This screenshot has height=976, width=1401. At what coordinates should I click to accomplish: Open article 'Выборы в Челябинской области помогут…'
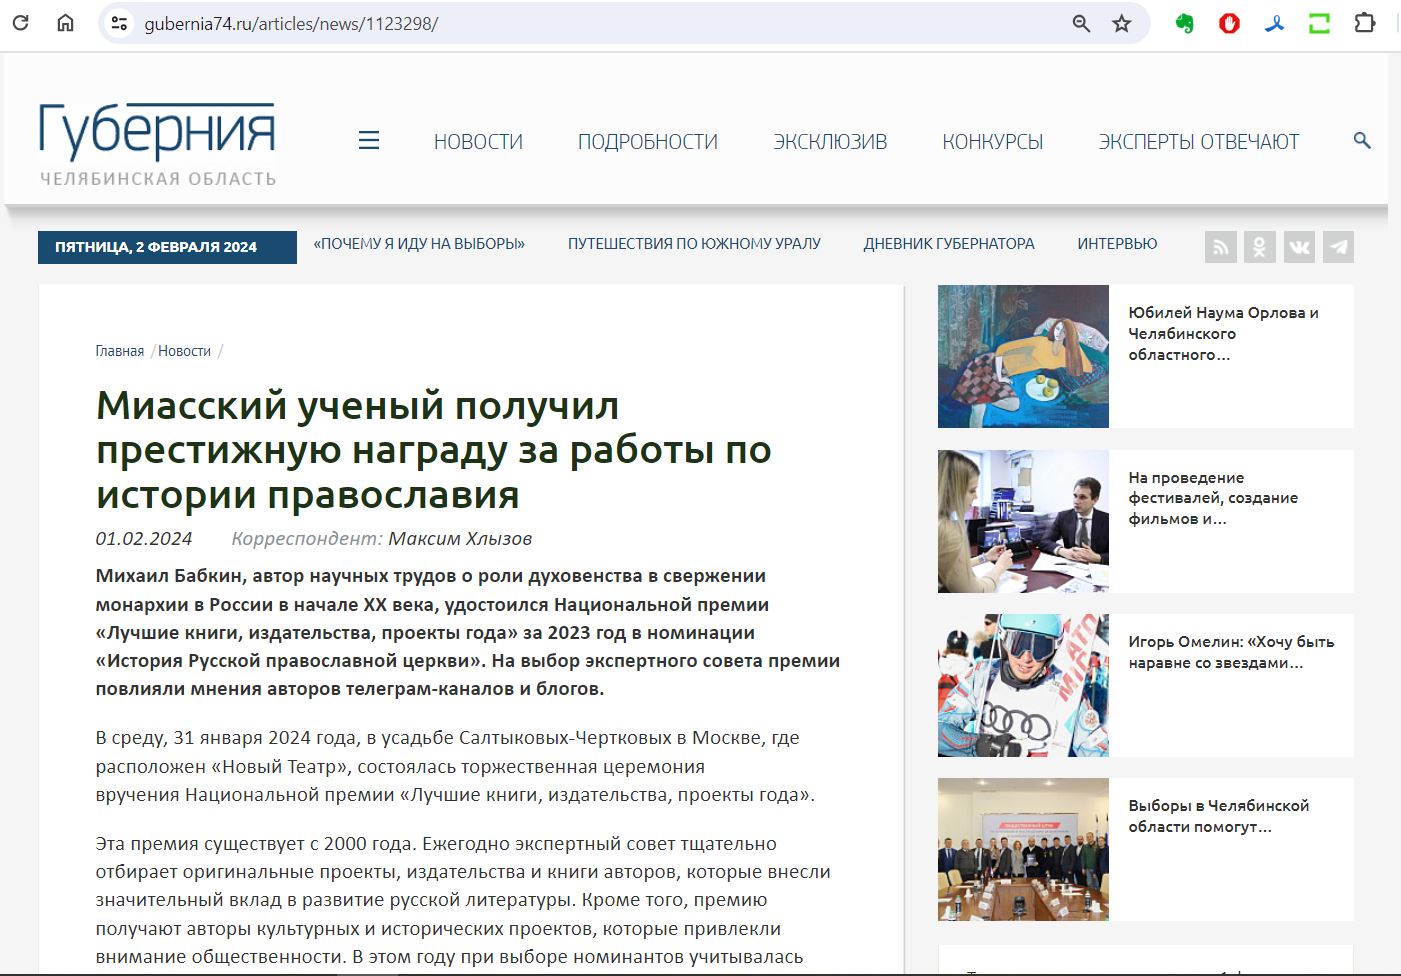[1218, 816]
